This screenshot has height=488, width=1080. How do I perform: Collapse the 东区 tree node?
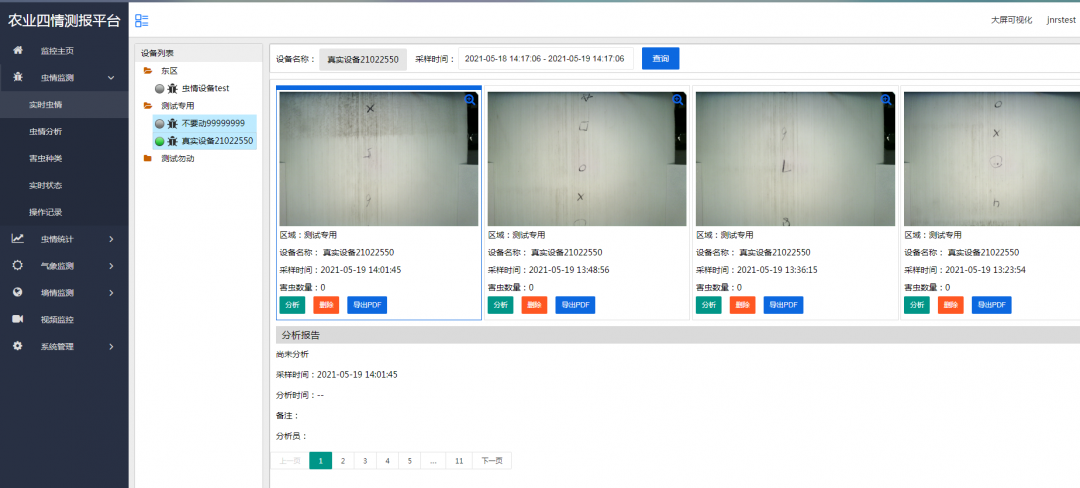point(169,70)
